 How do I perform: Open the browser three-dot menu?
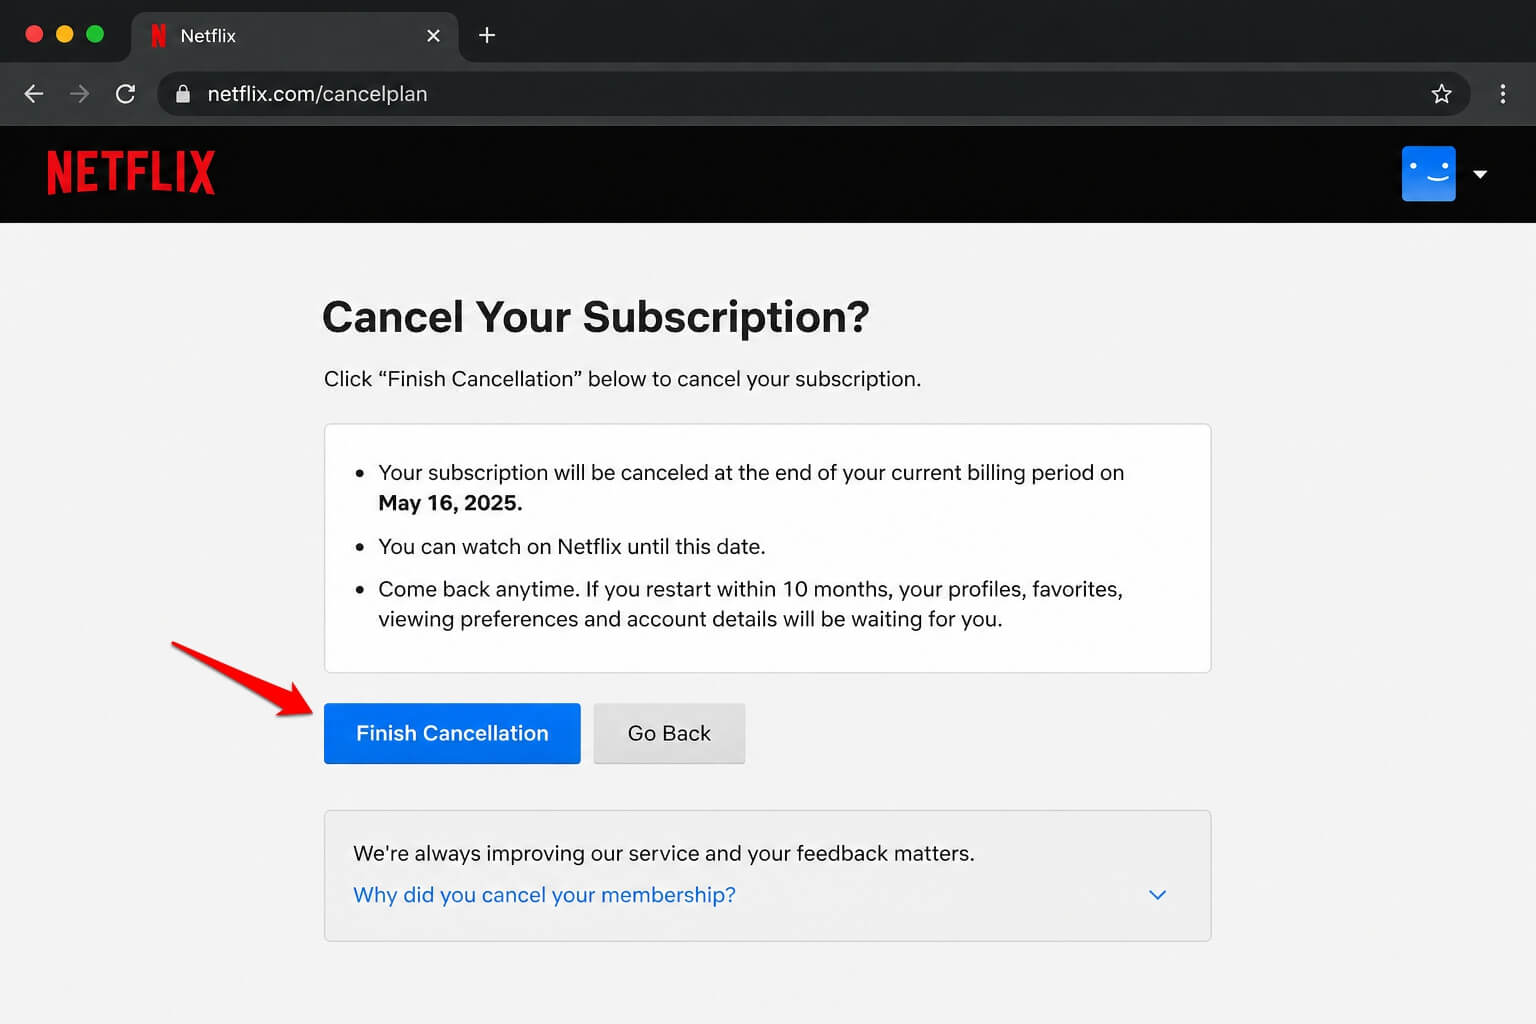(1502, 93)
